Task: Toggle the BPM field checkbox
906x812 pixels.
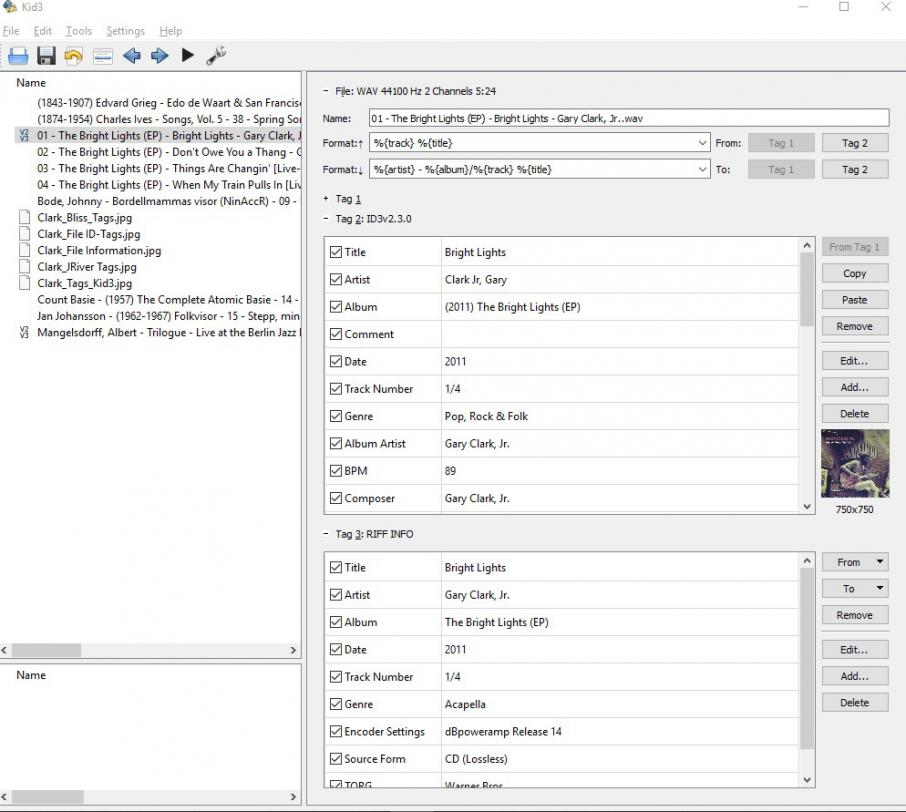Action: (x=336, y=470)
